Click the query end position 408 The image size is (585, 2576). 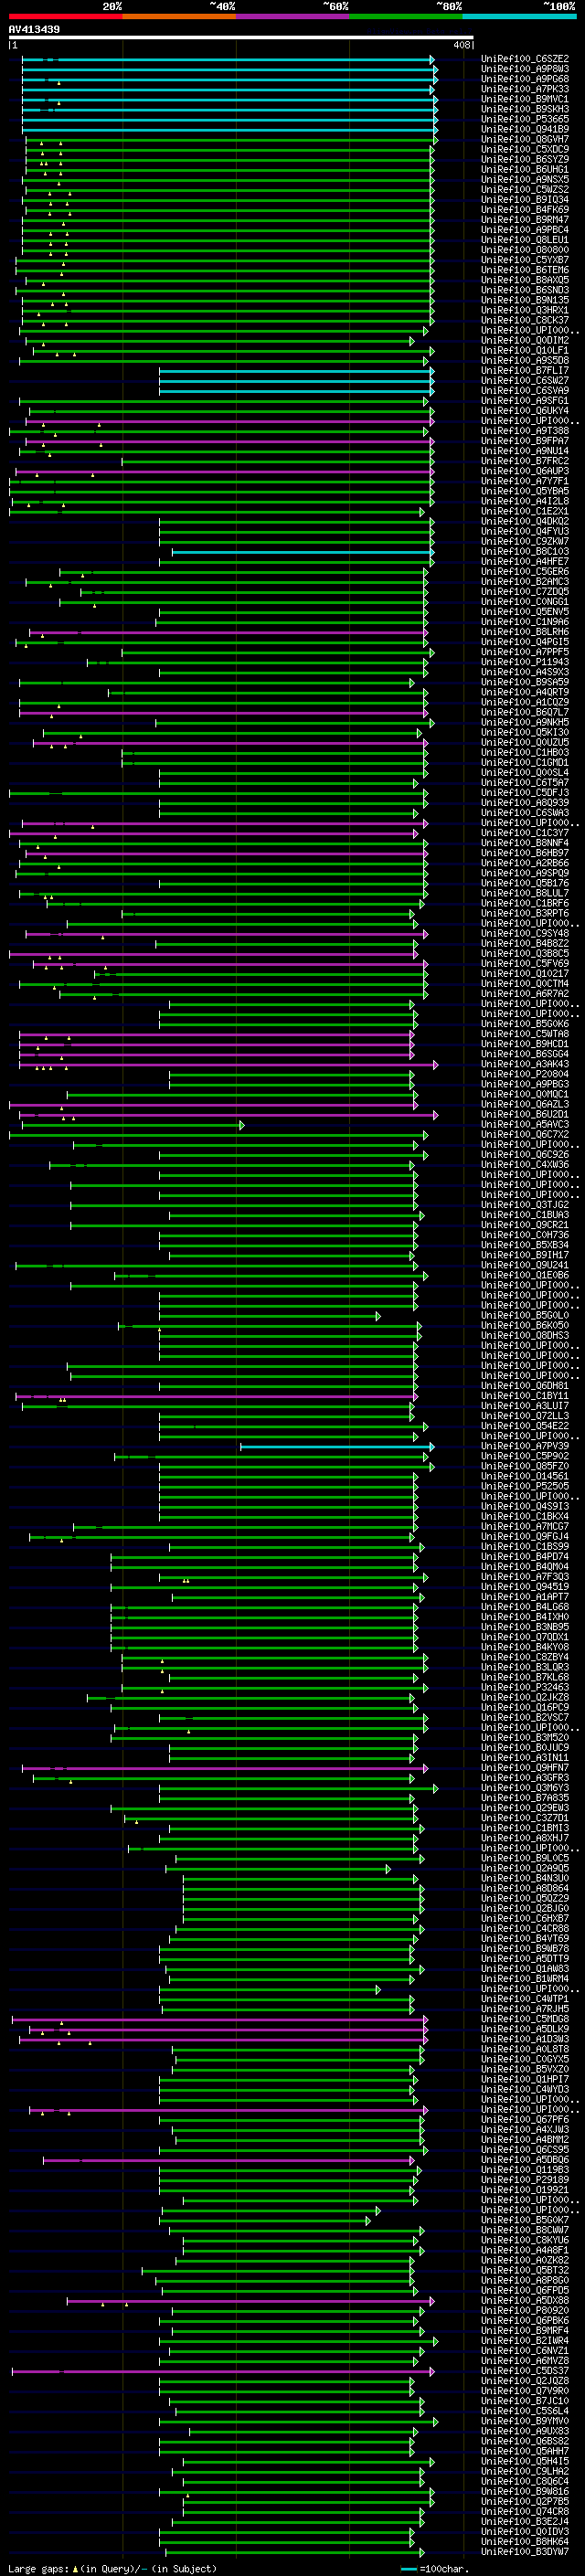461,45
